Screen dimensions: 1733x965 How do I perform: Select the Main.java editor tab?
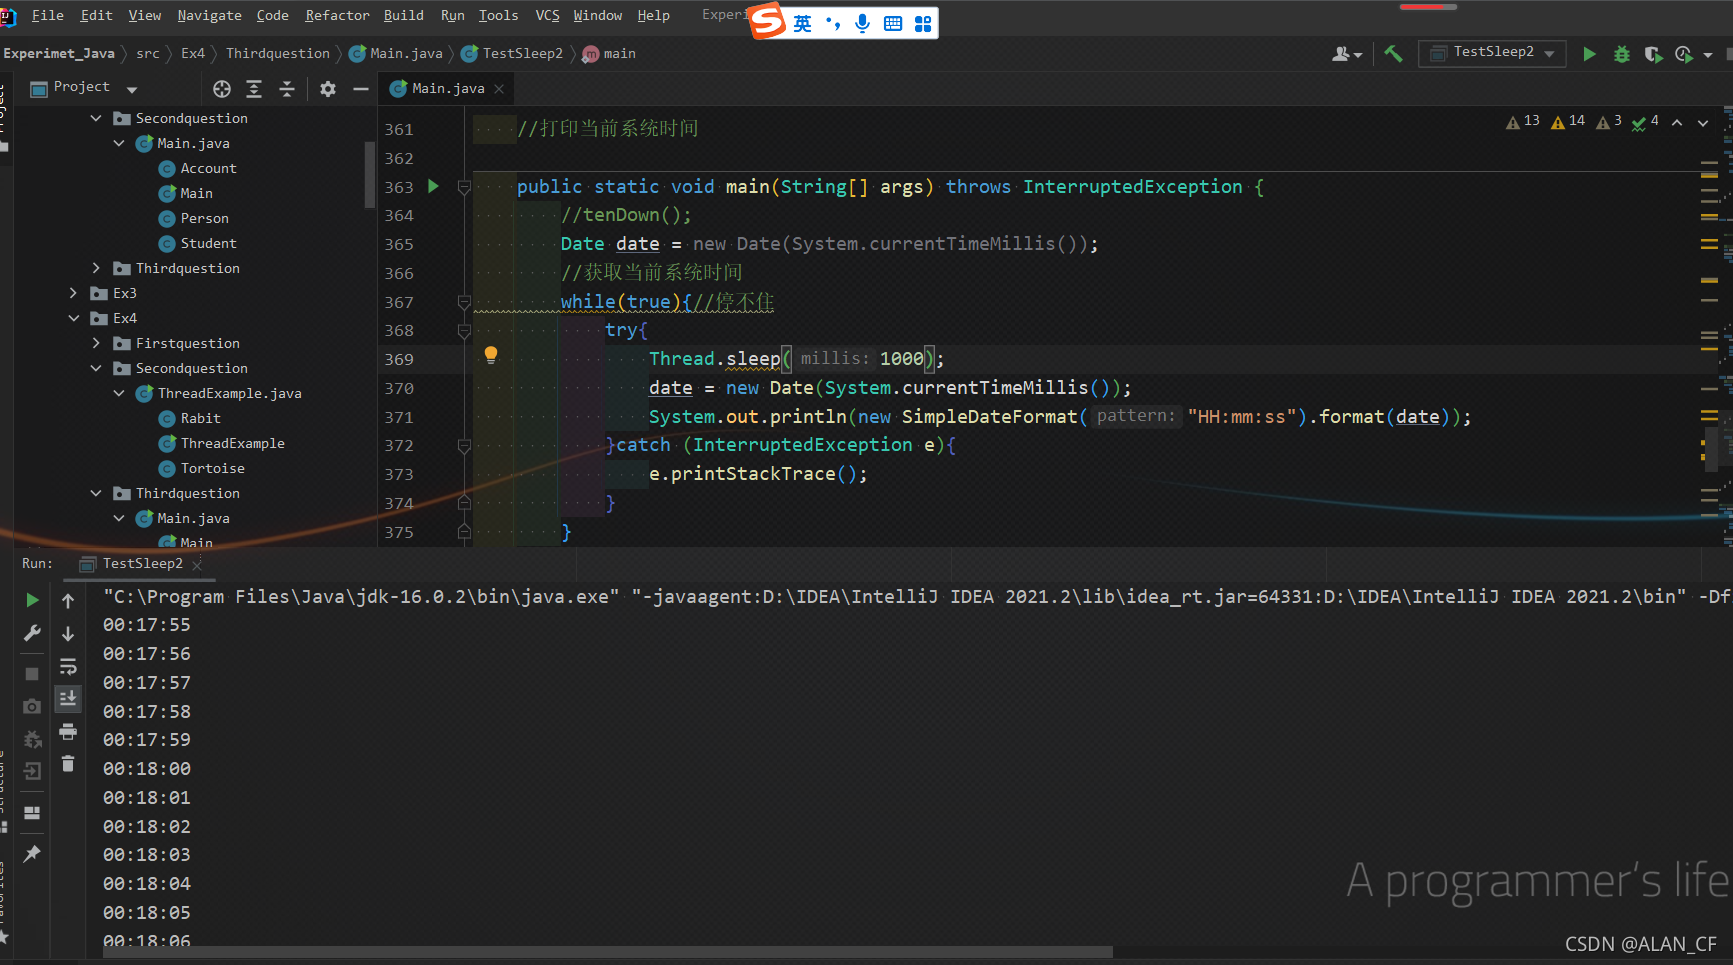pyautogui.click(x=447, y=89)
